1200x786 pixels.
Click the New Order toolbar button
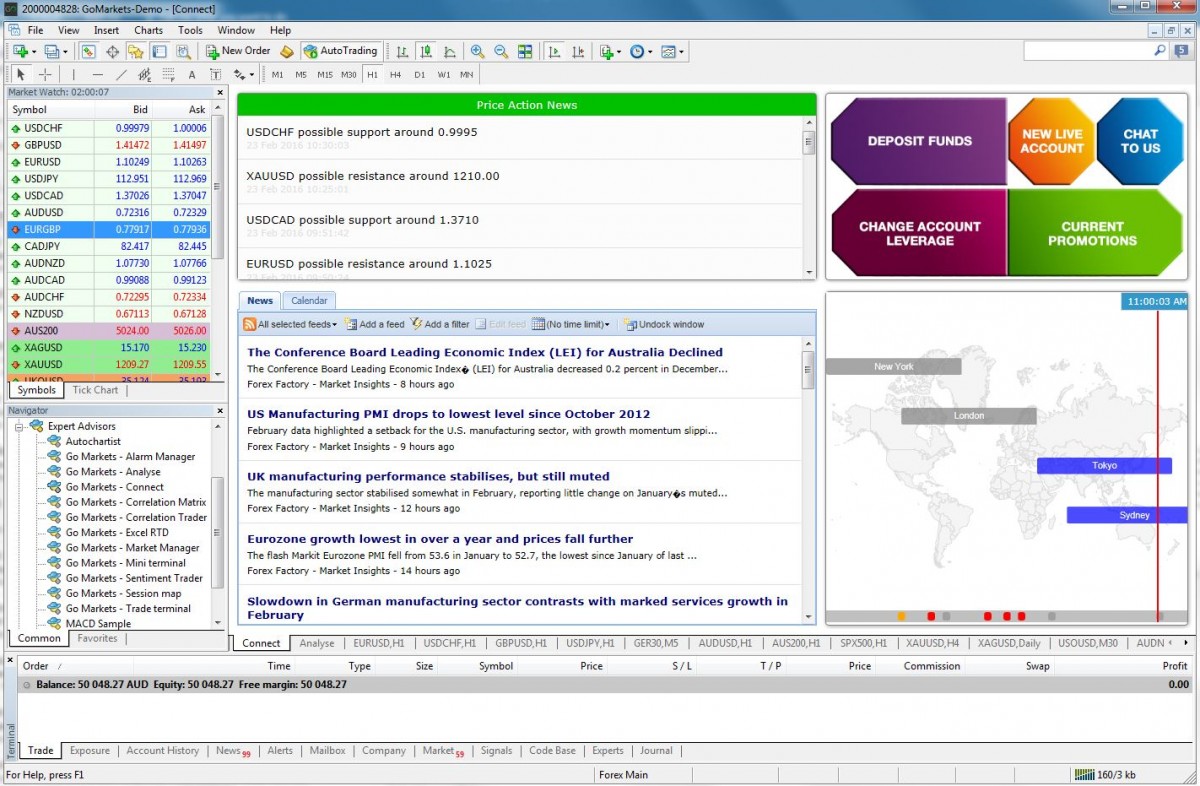click(238, 51)
